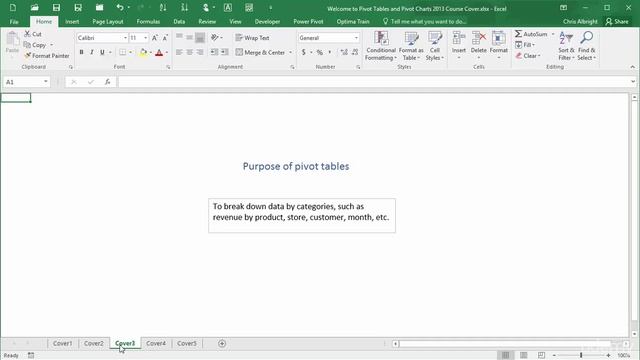Click the Save icon in quick access toolbar
The width and height of the screenshot is (640, 360).
(x=56, y=7)
